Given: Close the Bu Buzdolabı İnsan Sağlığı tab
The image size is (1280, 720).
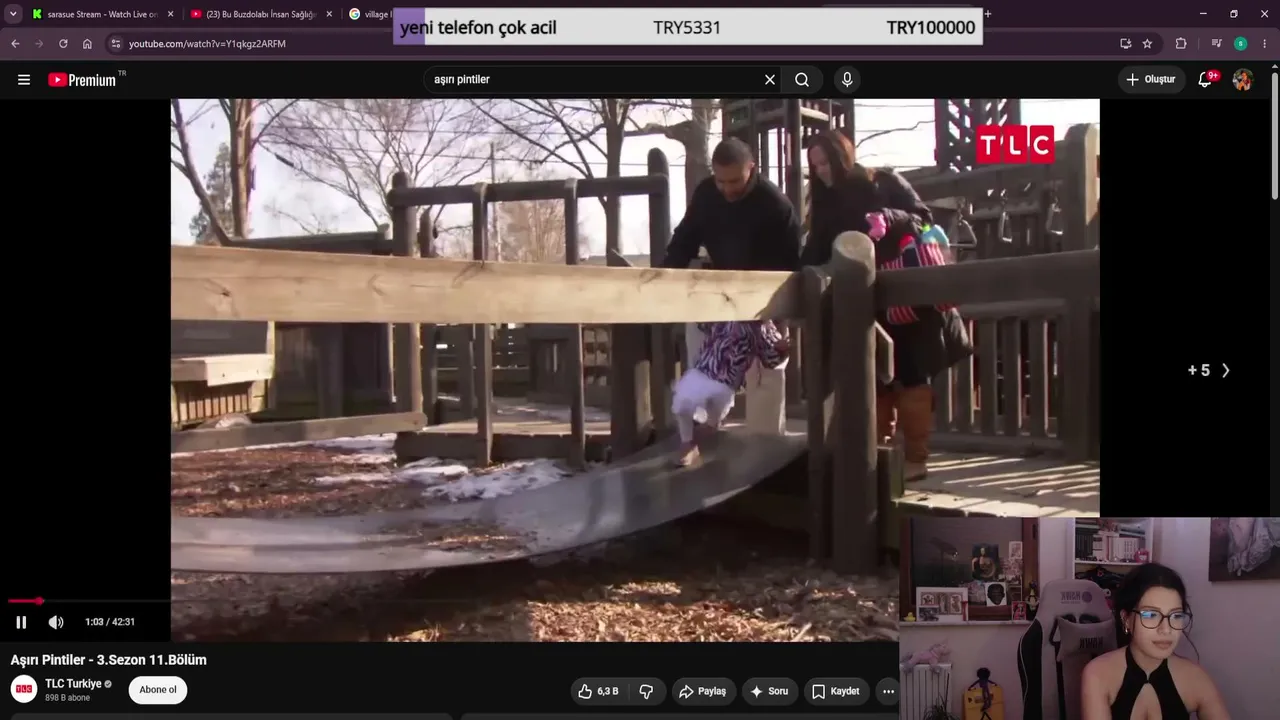Looking at the screenshot, I should 329,14.
